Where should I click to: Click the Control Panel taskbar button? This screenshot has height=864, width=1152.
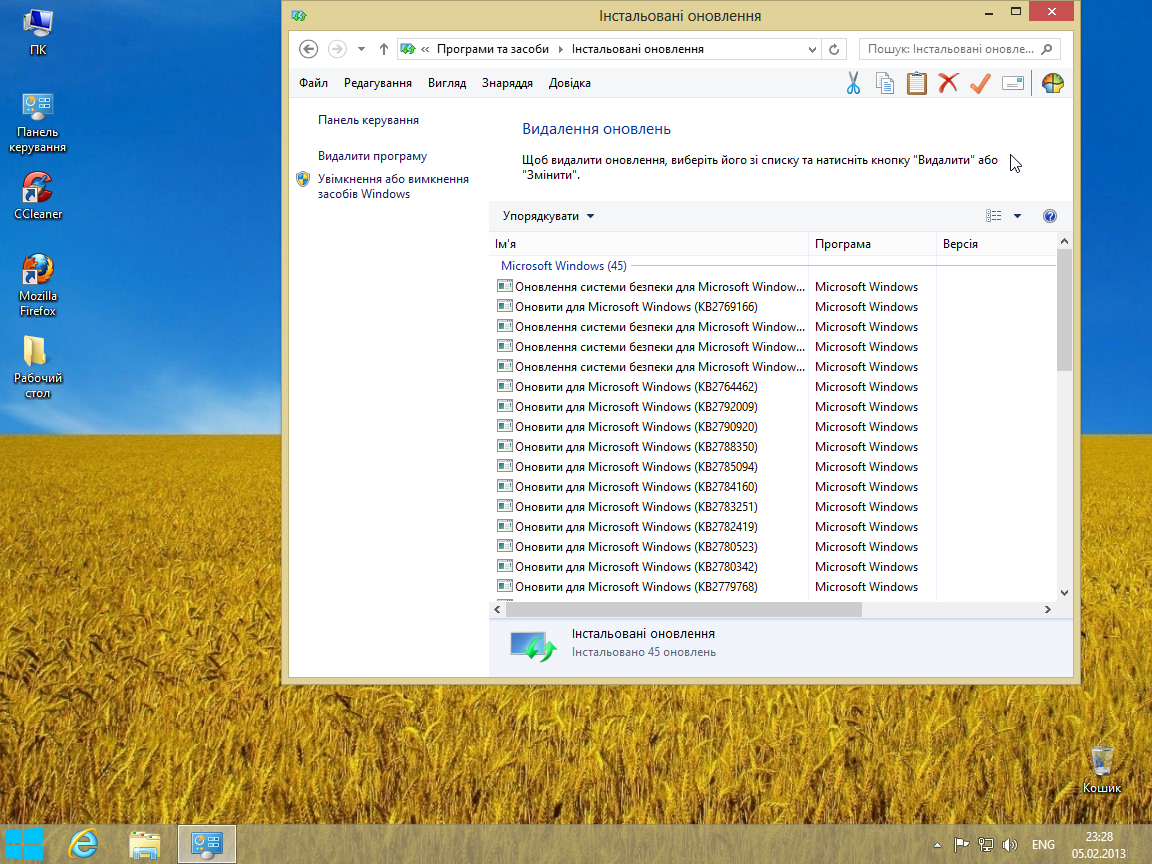(x=206, y=844)
